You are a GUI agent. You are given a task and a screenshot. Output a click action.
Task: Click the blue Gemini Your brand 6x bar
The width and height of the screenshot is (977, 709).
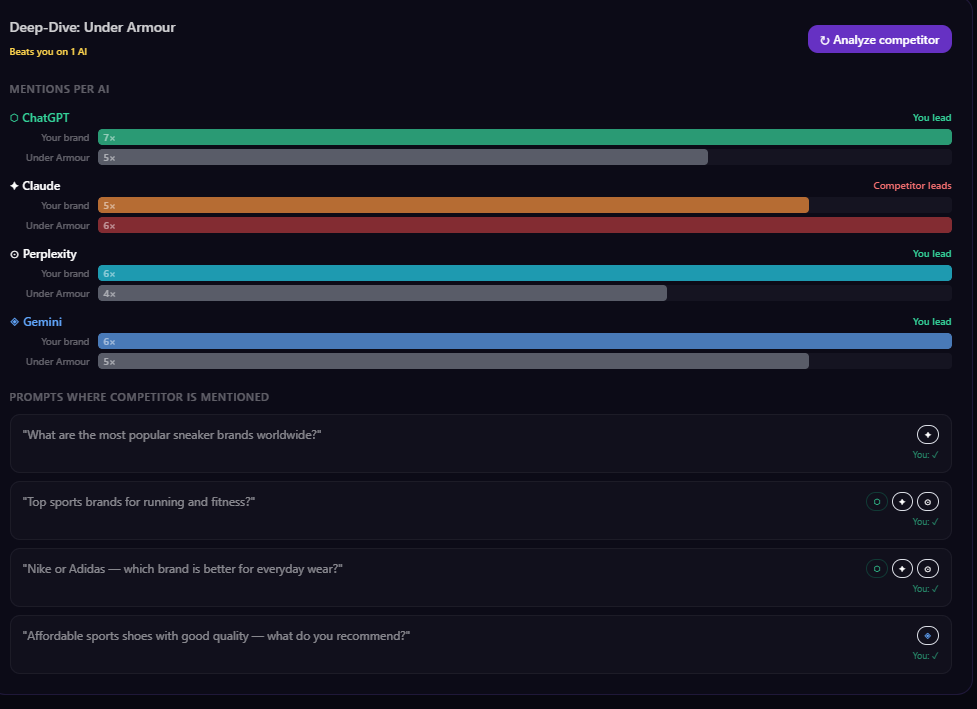[525, 341]
